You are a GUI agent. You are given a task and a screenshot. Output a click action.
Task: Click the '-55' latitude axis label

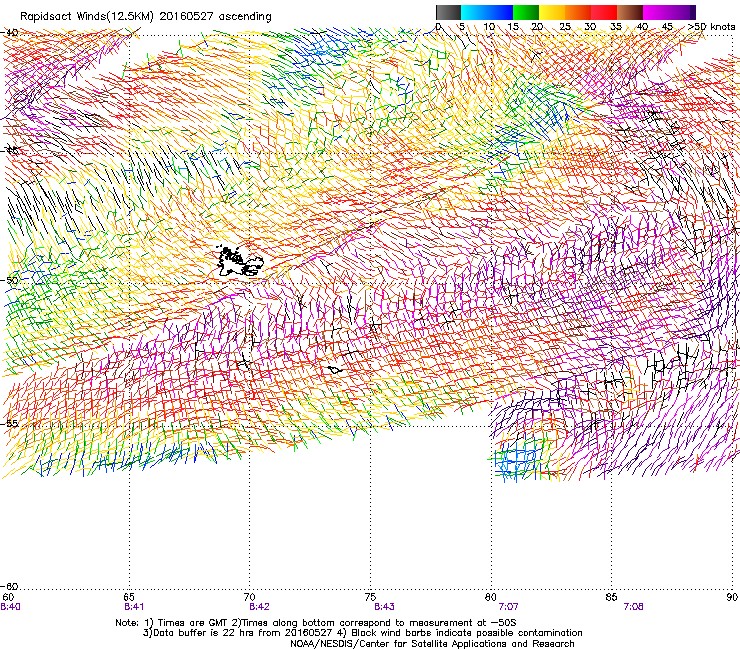point(10,423)
